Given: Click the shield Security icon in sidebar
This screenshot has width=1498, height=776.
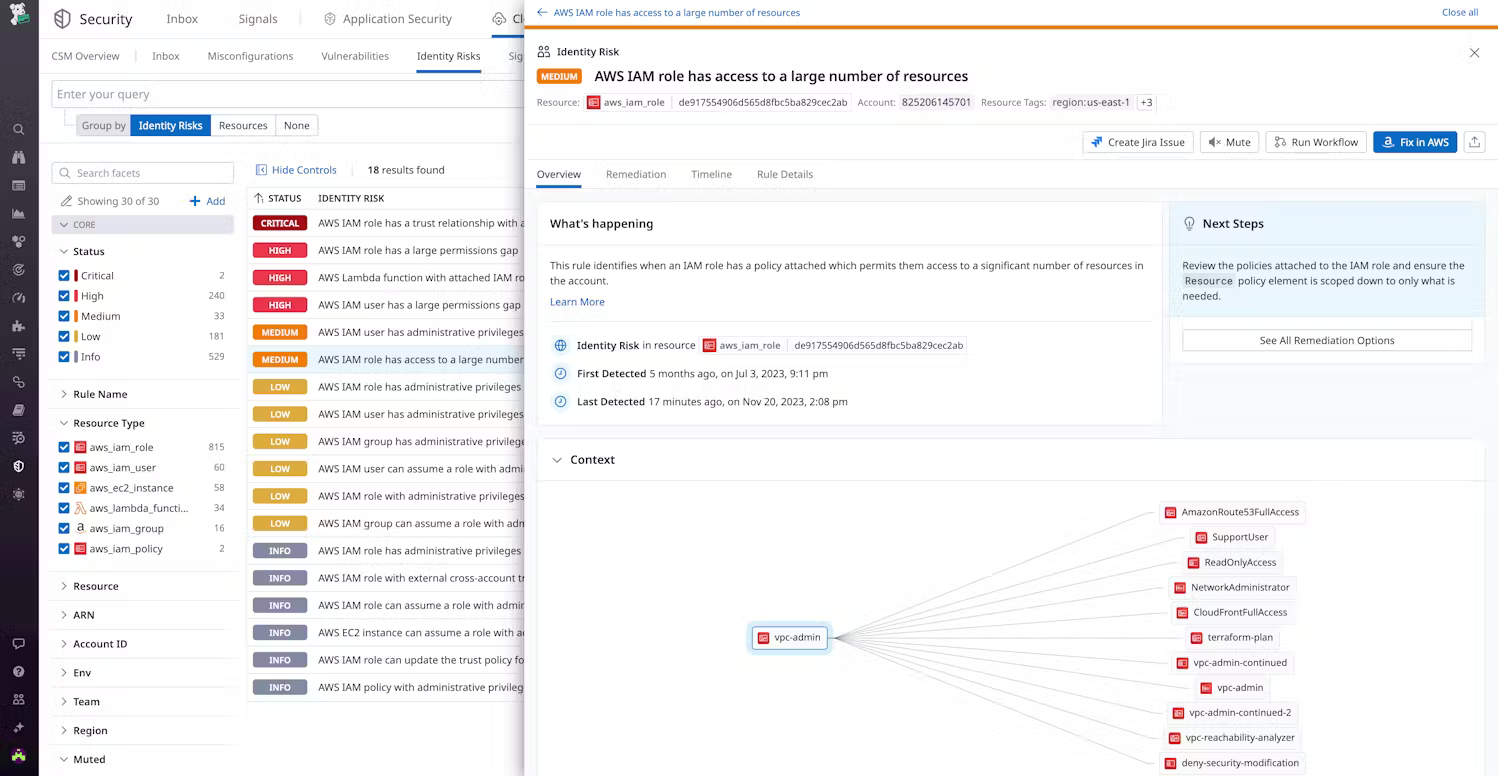Looking at the screenshot, I should 18,466.
